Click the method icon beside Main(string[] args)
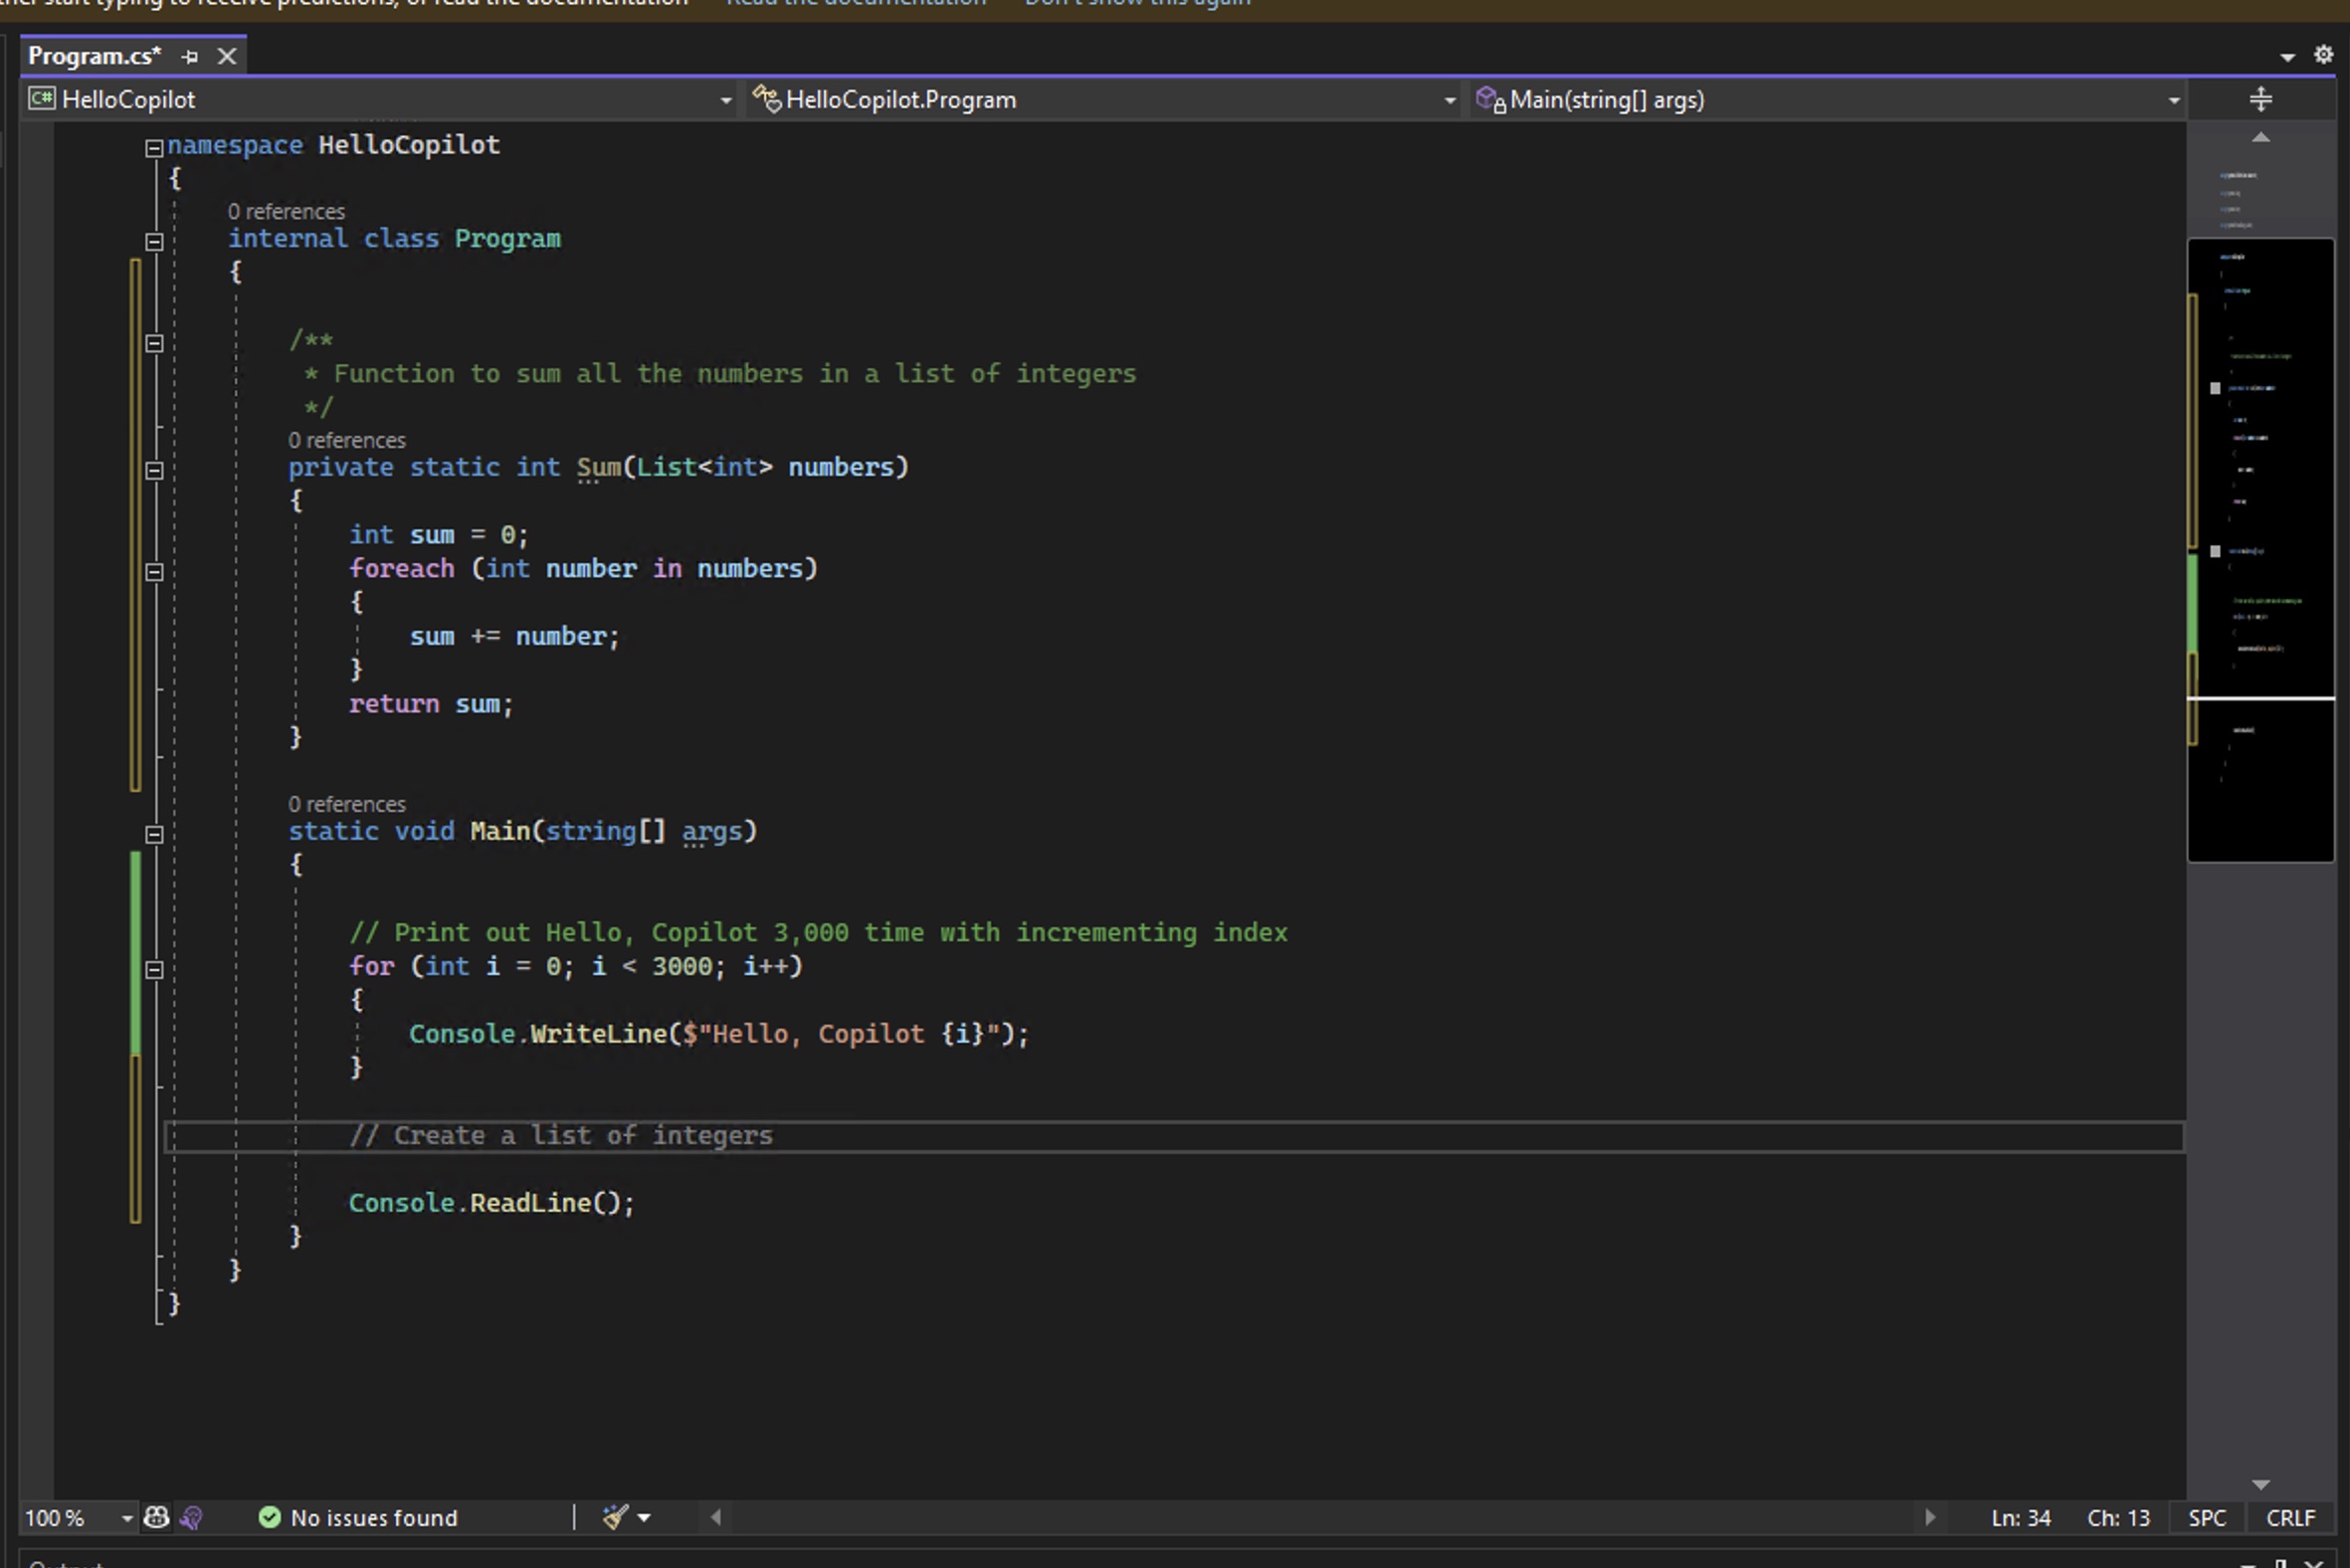The image size is (2350, 1568). click(x=1490, y=99)
